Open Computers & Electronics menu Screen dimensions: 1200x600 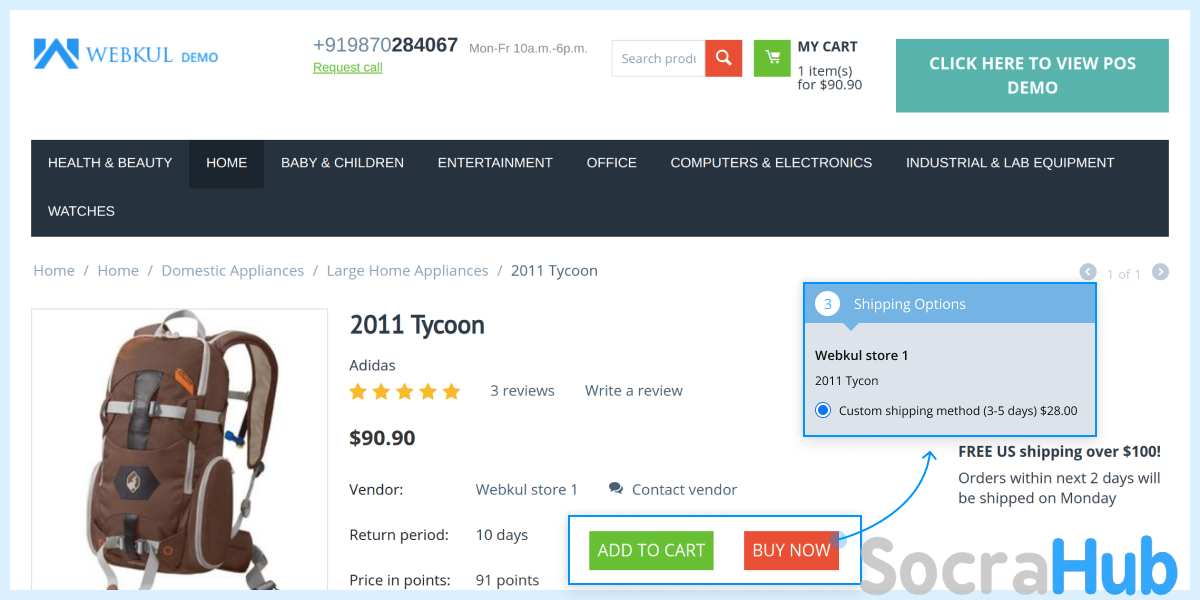point(771,163)
